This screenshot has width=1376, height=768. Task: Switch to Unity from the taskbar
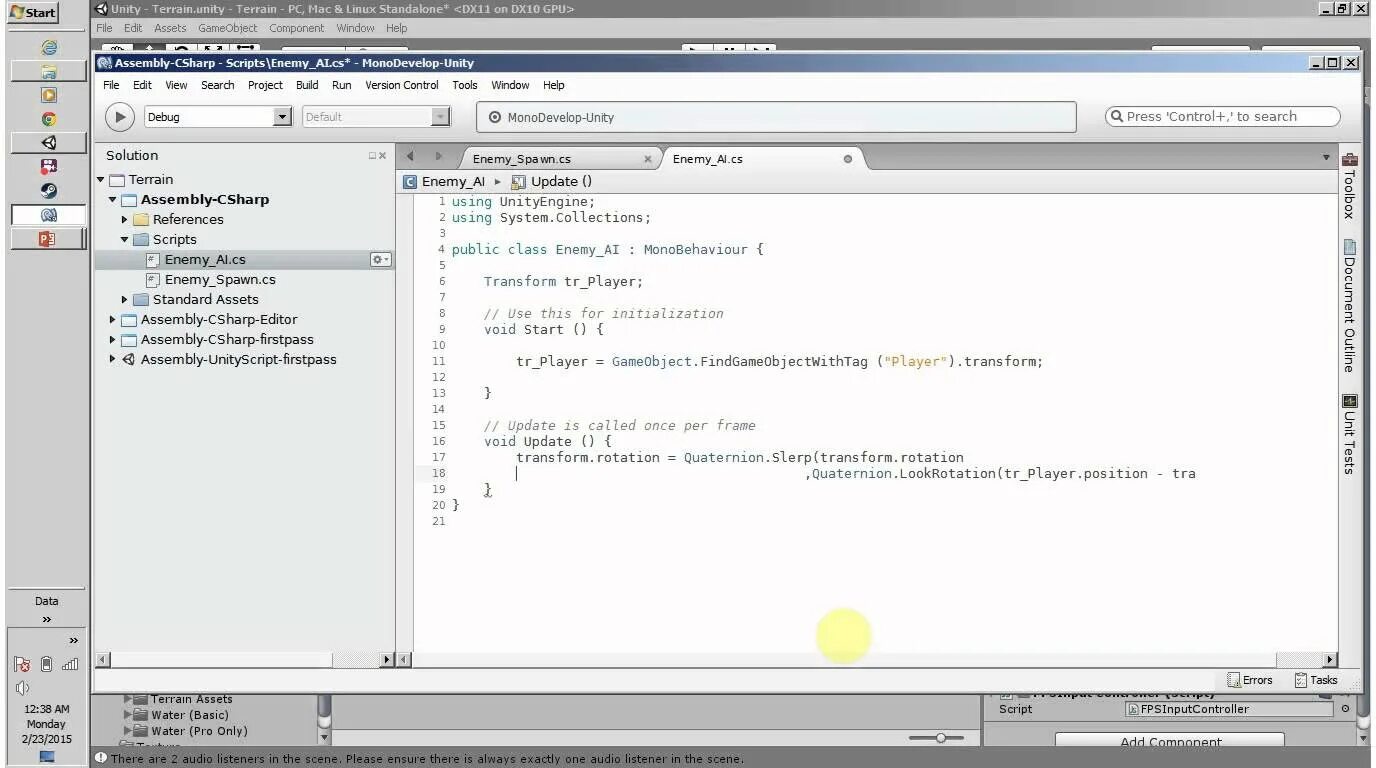[x=48, y=143]
